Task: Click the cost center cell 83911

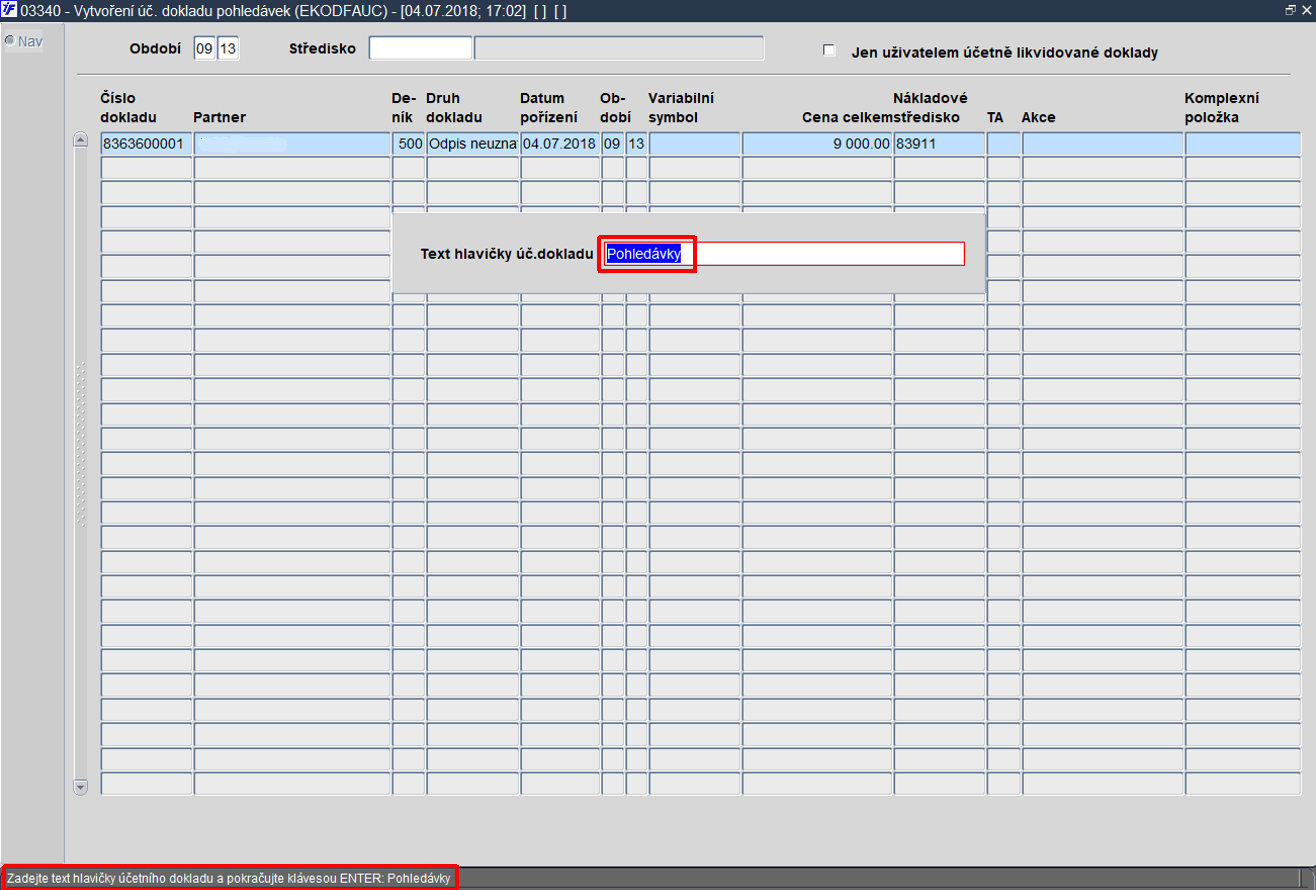Action: click(x=940, y=144)
